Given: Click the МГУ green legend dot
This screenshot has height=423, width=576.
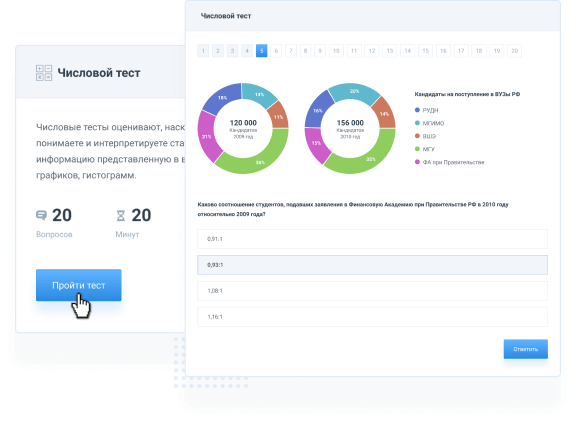Looking at the screenshot, I should pos(417,149).
